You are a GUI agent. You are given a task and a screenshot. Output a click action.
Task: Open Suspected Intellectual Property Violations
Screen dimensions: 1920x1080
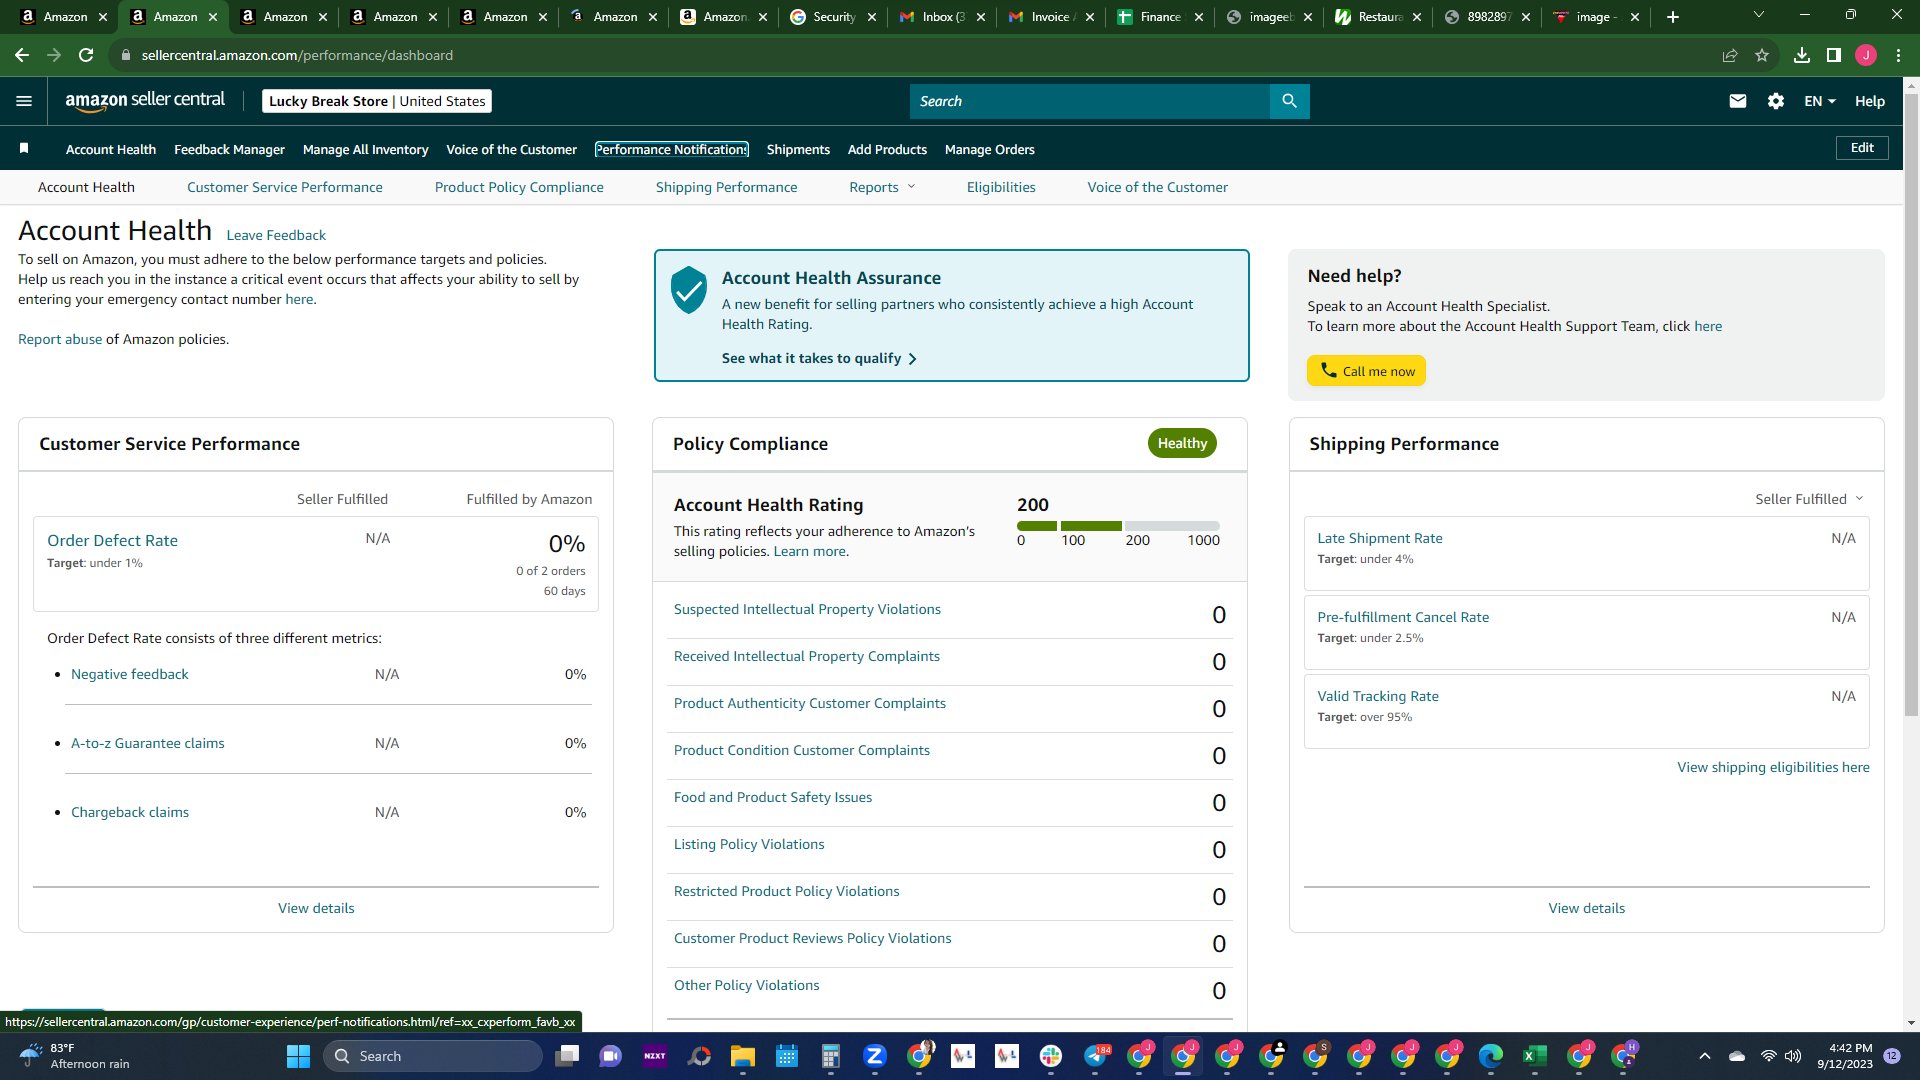point(807,609)
